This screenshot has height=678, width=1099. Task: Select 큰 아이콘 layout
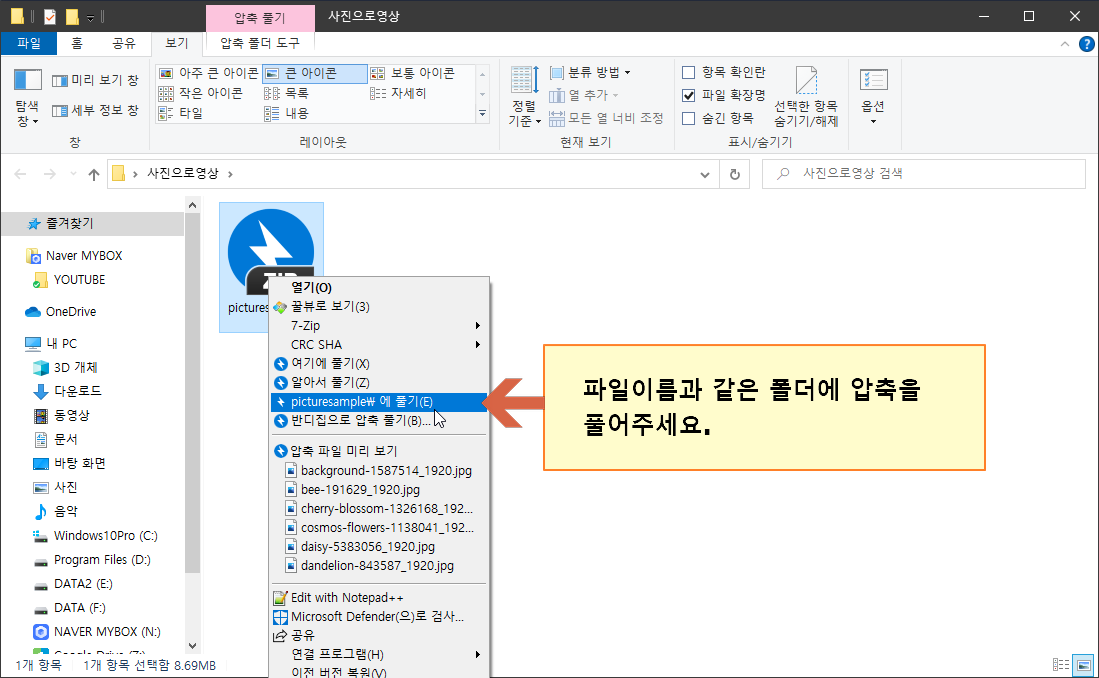pos(314,73)
